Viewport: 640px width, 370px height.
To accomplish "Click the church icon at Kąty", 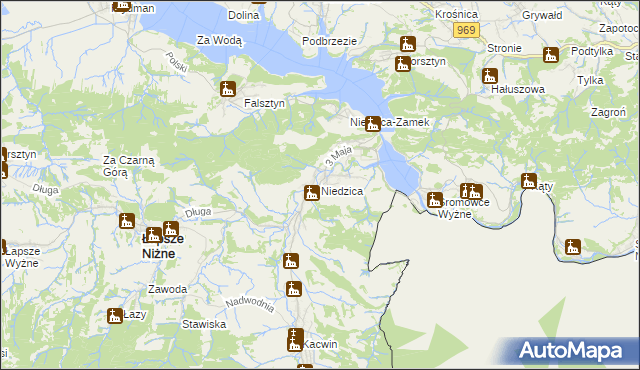I will coord(529,181).
